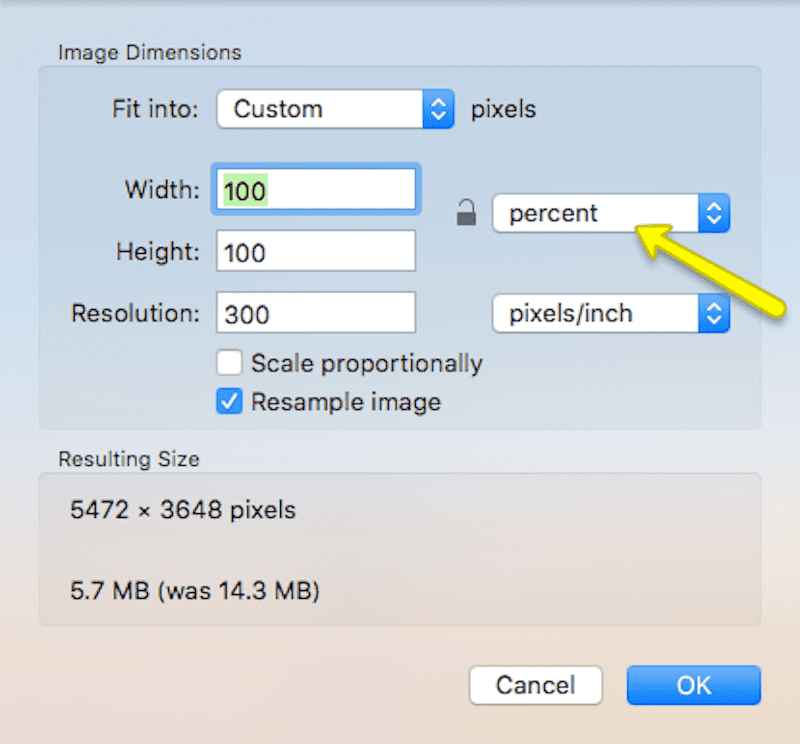
Task: Click the Scale proportionally label text
Action: pos(366,364)
